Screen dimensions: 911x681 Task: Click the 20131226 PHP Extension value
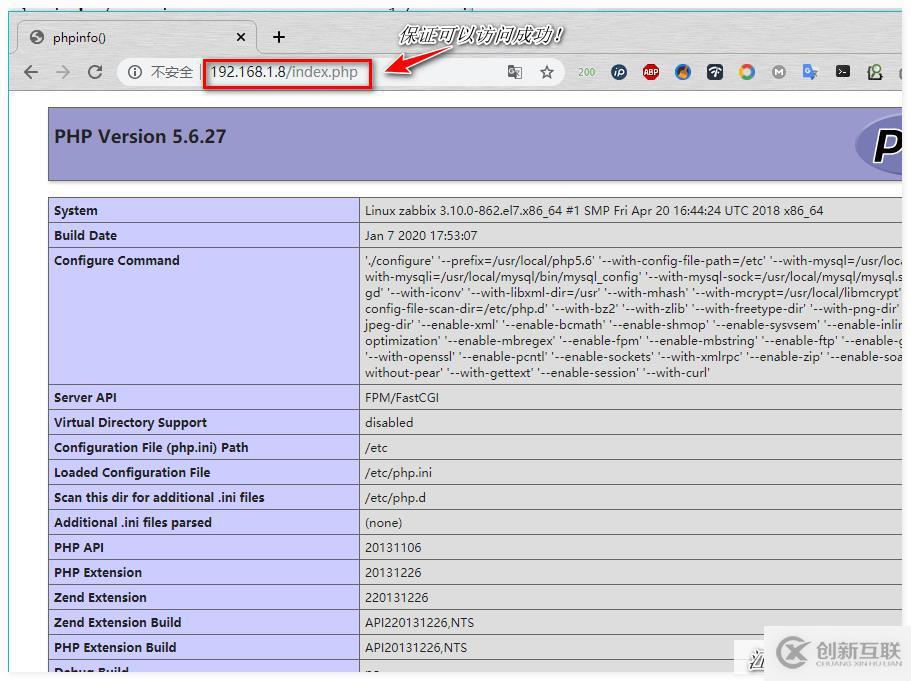(x=393, y=572)
